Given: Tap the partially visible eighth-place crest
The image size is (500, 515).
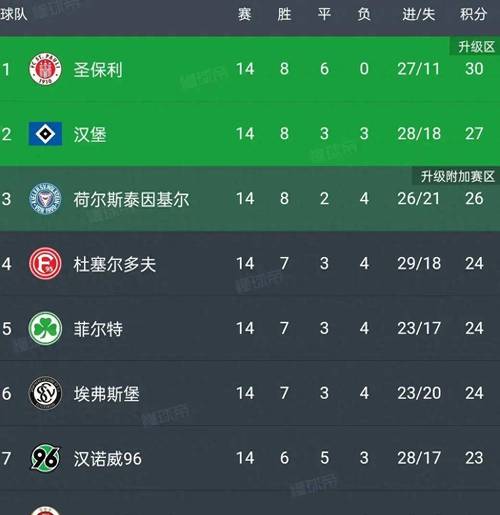Looking at the screenshot, I should (x=45, y=510).
